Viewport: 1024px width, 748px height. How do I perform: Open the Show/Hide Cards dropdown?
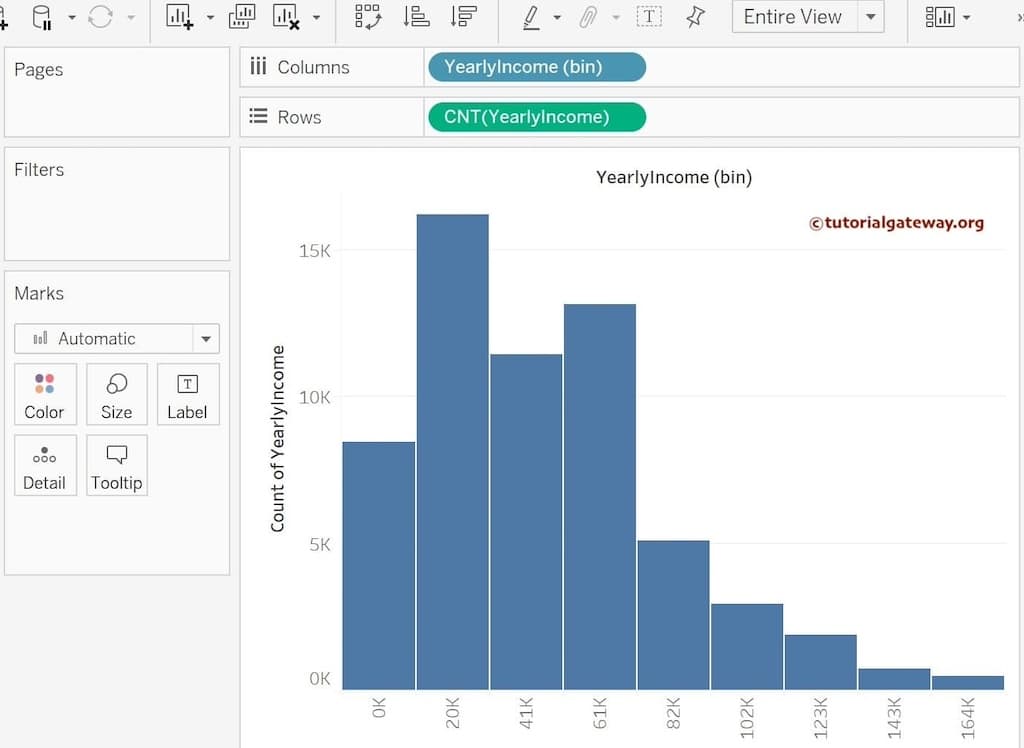coord(947,17)
